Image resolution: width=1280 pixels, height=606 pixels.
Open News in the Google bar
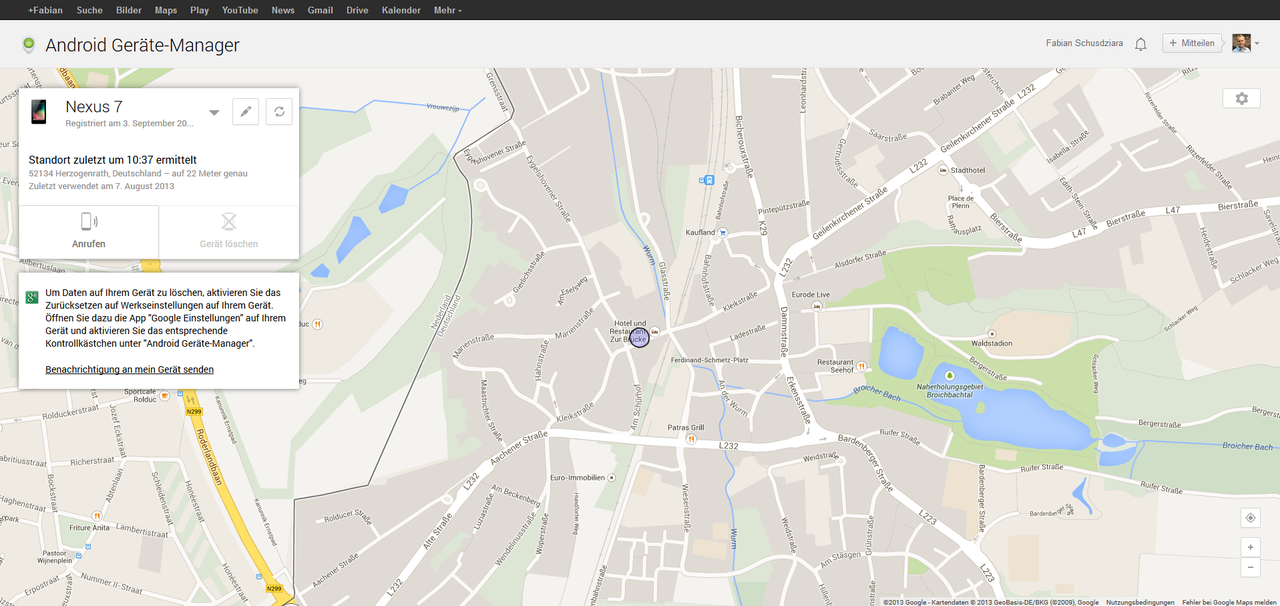[x=283, y=10]
